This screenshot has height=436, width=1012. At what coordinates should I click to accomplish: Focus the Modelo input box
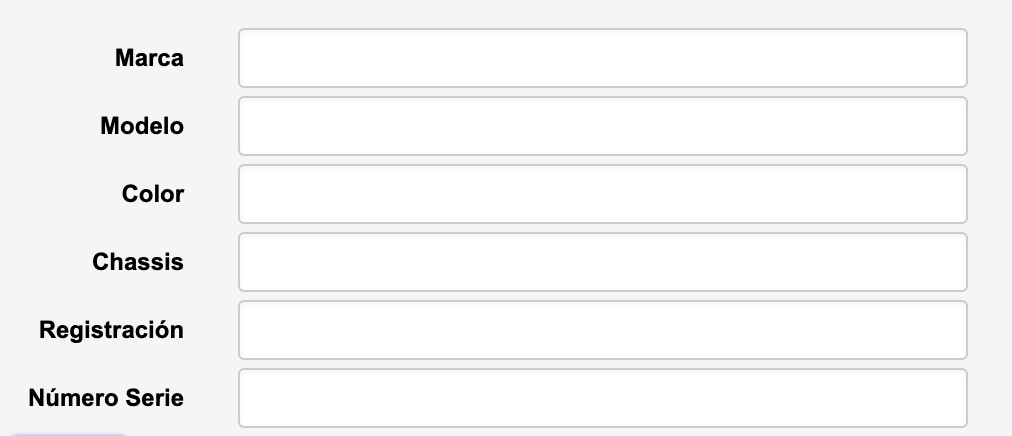pyautogui.click(x=602, y=126)
